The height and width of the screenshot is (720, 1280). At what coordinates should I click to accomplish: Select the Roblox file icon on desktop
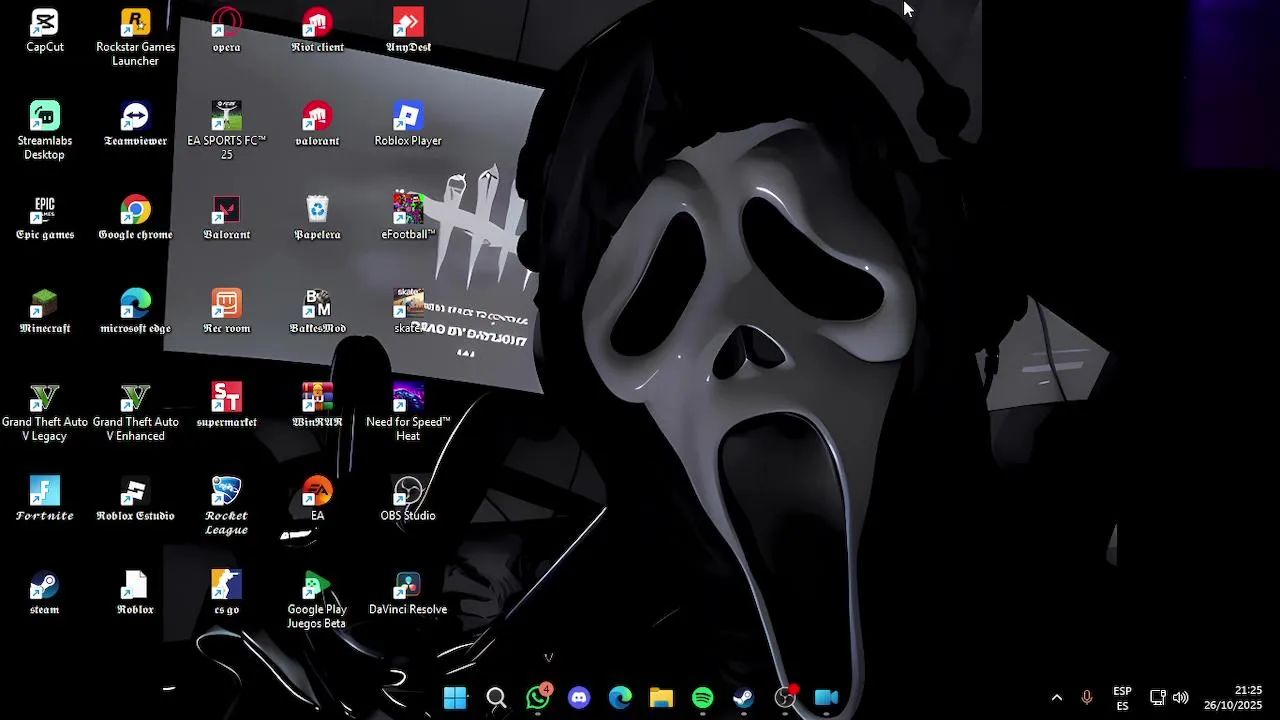pyautogui.click(x=135, y=594)
